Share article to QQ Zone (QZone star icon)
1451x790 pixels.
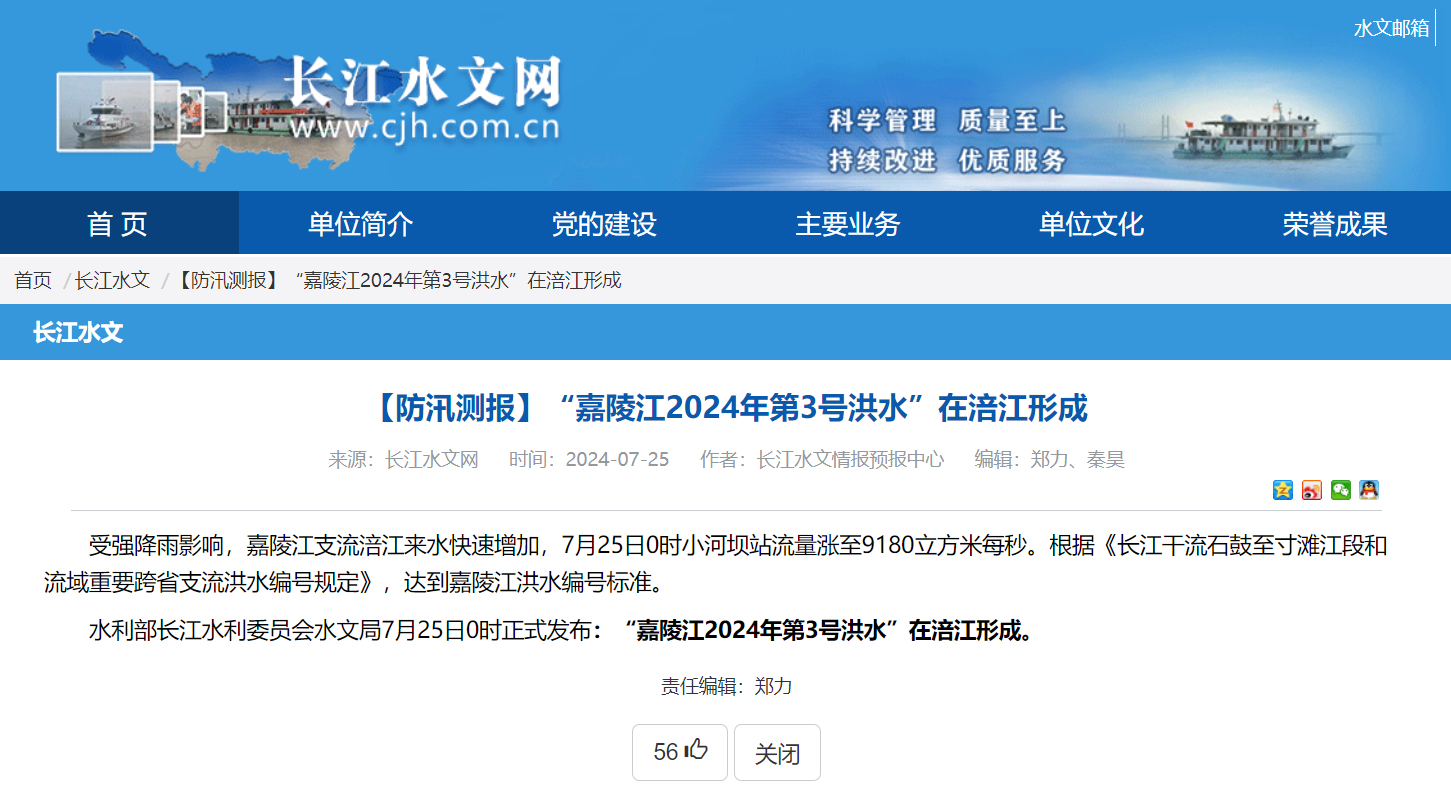pyautogui.click(x=1283, y=490)
